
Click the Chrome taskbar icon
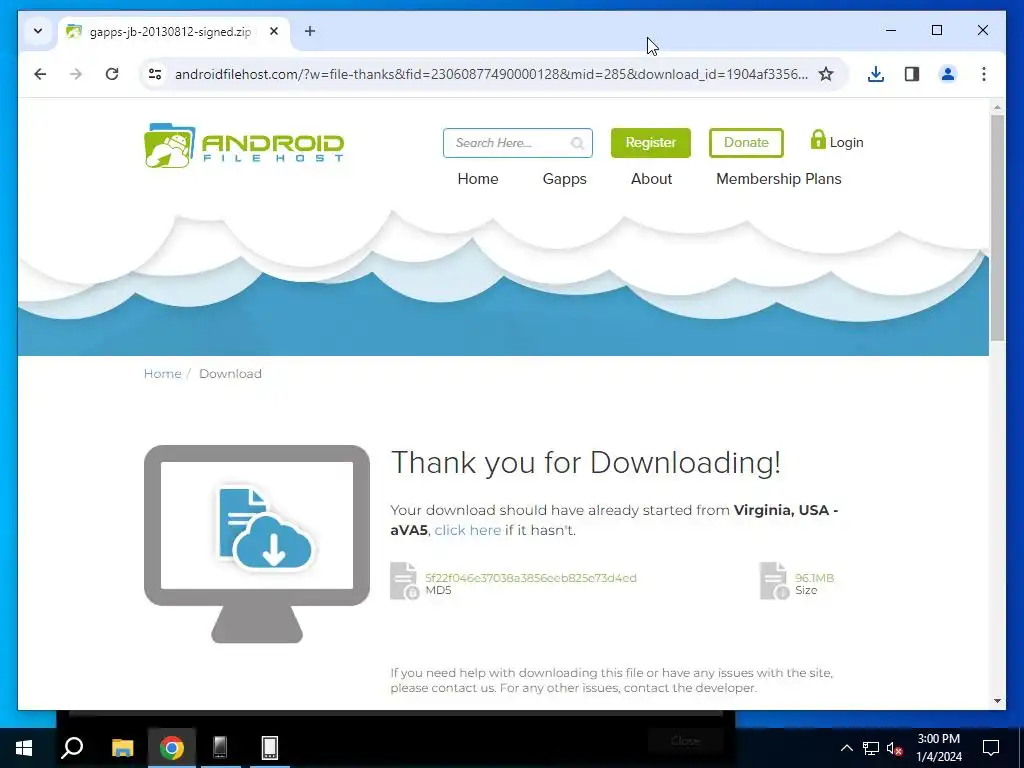pos(172,748)
